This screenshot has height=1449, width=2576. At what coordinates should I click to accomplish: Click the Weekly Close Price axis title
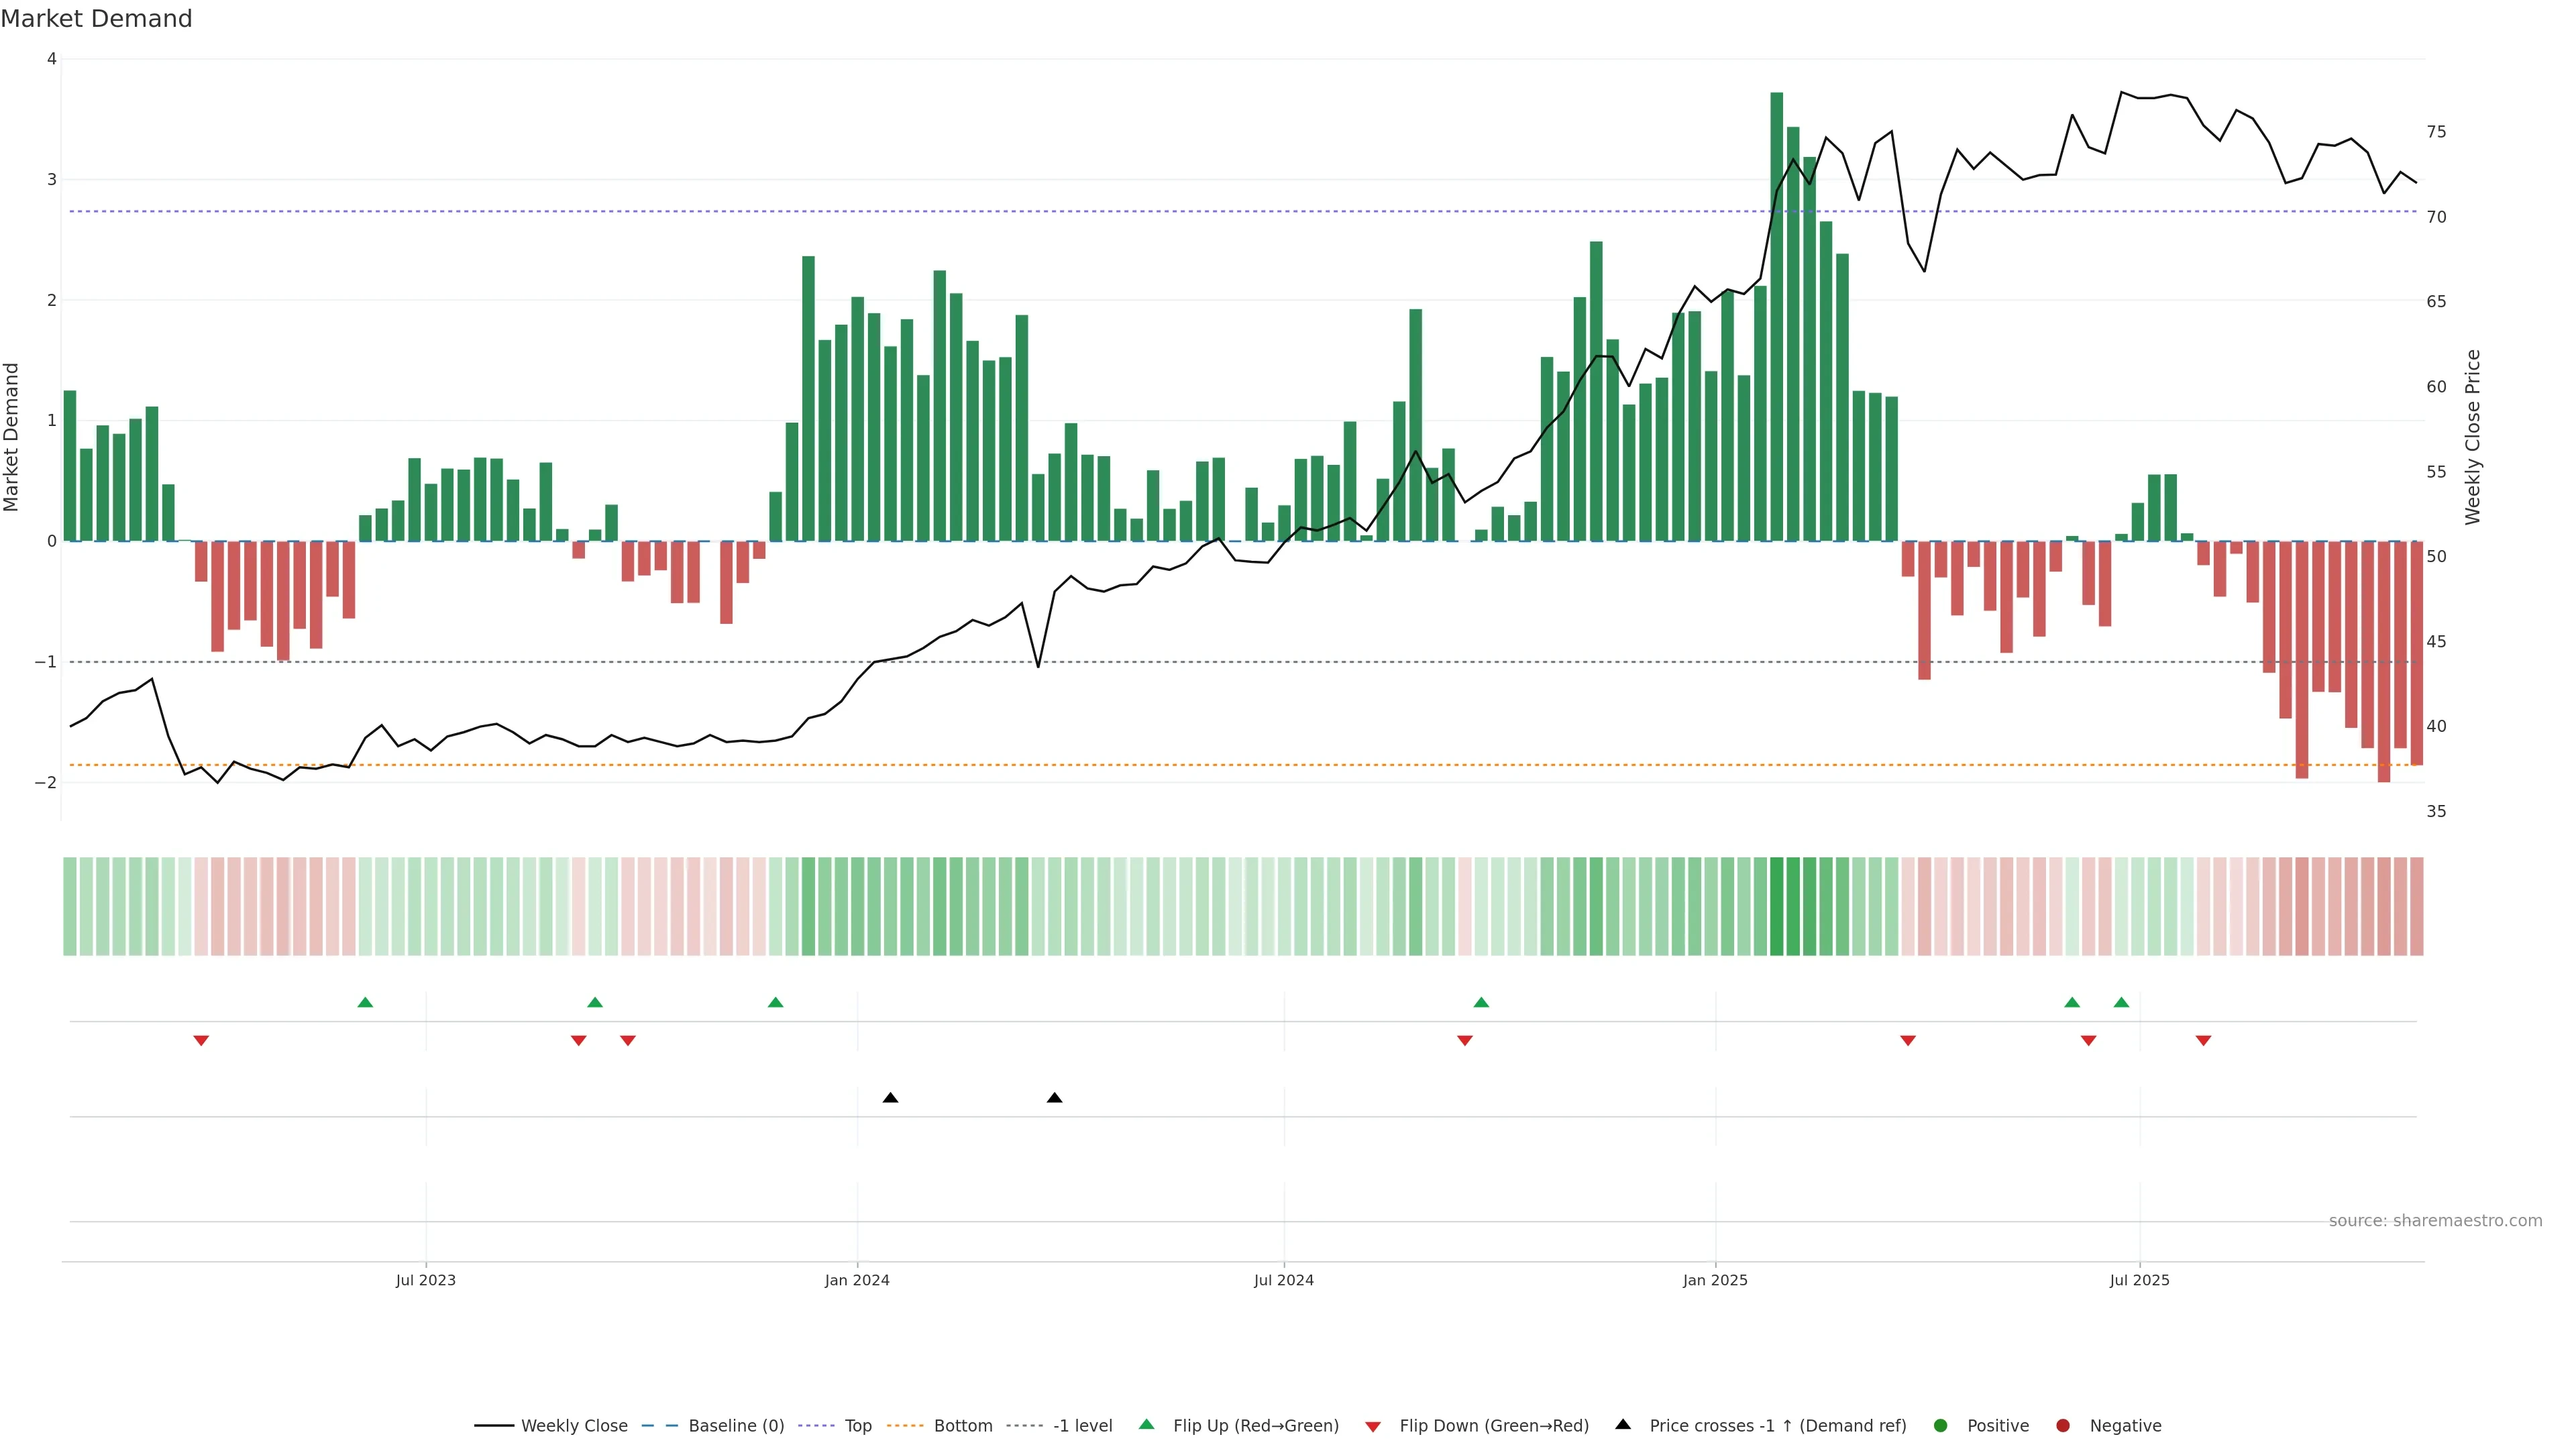[2473, 437]
